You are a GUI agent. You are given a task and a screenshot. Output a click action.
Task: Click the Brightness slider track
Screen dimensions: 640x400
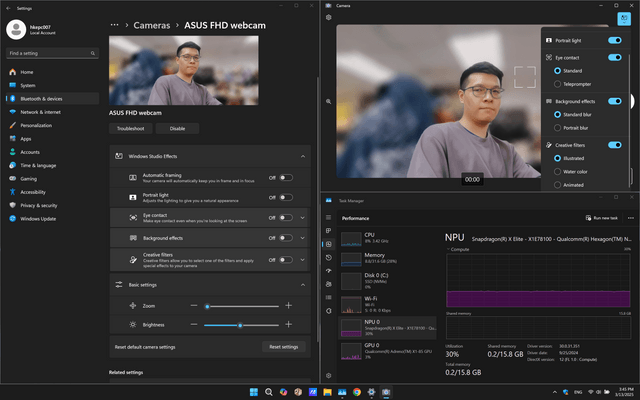241,325
